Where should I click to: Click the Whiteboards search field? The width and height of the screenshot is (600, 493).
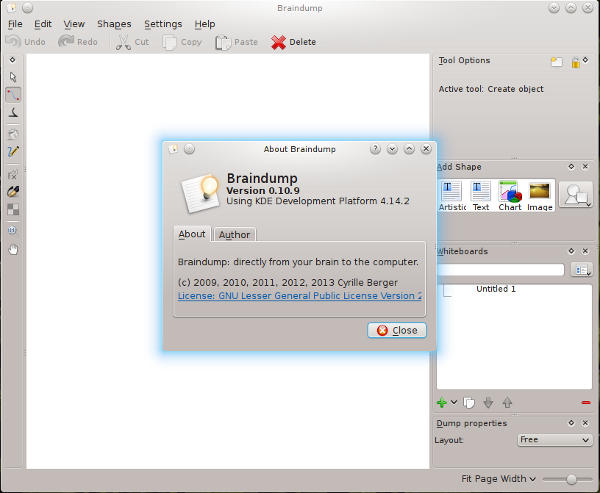[x=501, y=270]
